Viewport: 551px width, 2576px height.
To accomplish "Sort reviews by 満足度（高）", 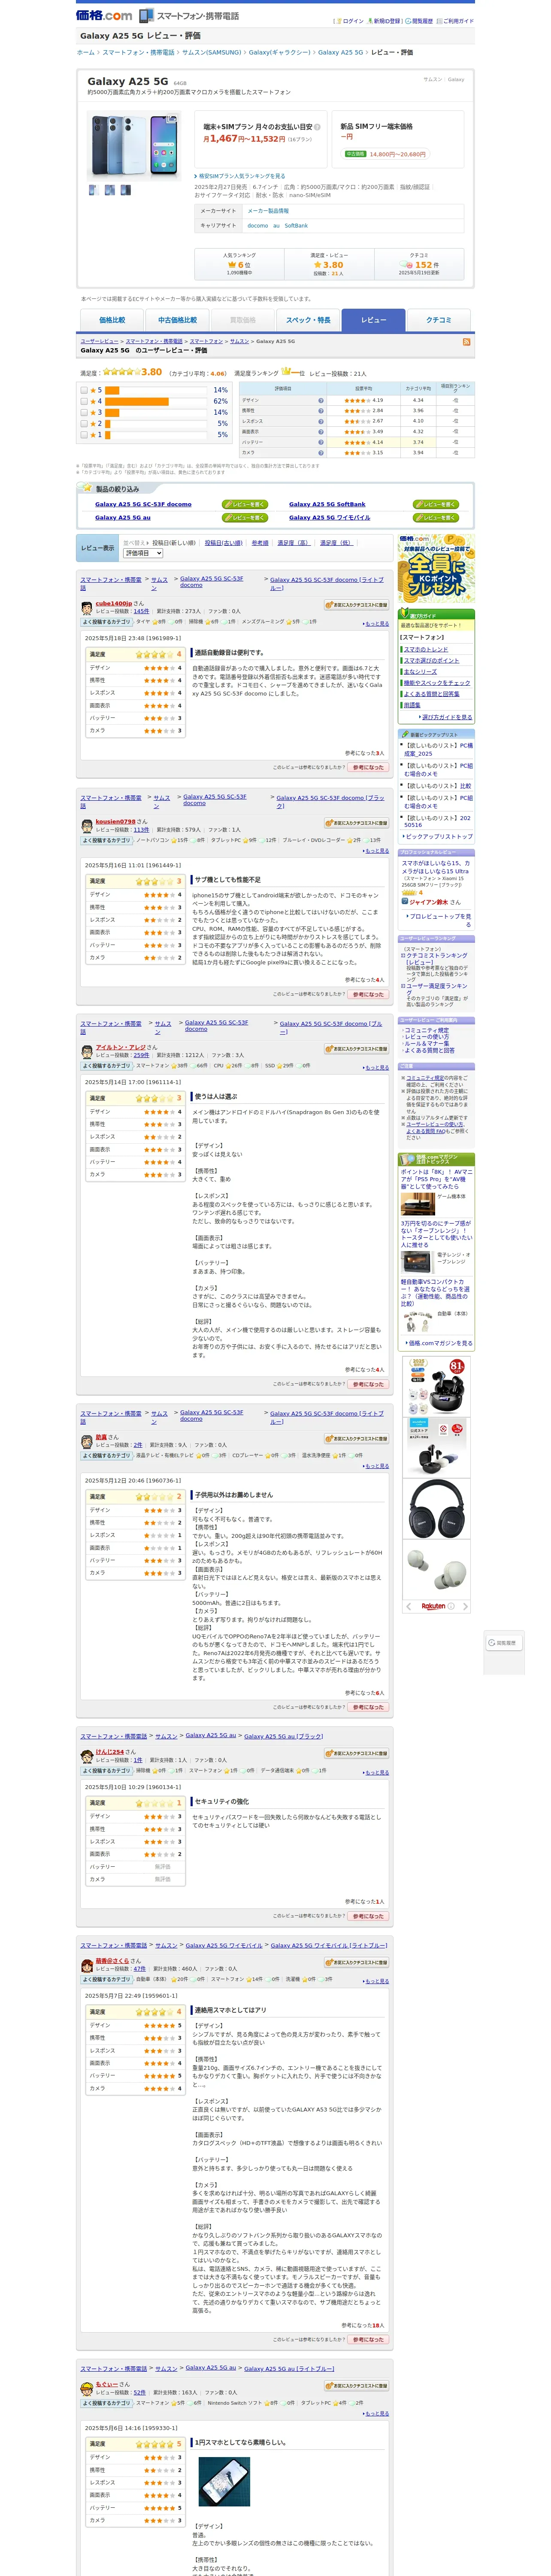I will 293,543.
